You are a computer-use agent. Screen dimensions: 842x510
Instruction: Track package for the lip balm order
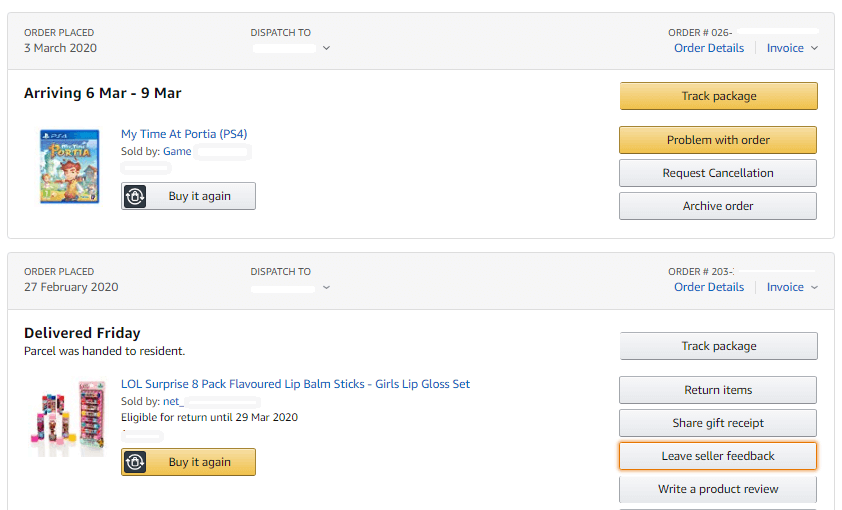pos(718,346)
